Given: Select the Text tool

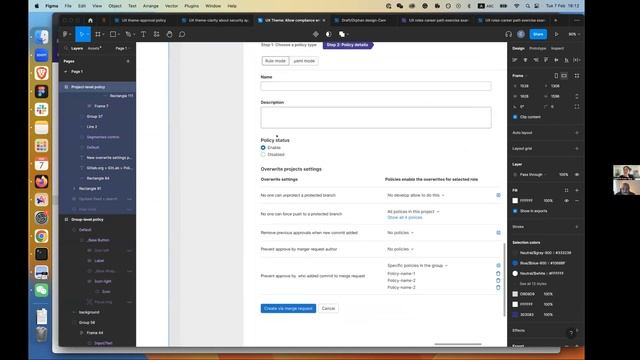Looking at the screenshot, I should click(143, 34).
